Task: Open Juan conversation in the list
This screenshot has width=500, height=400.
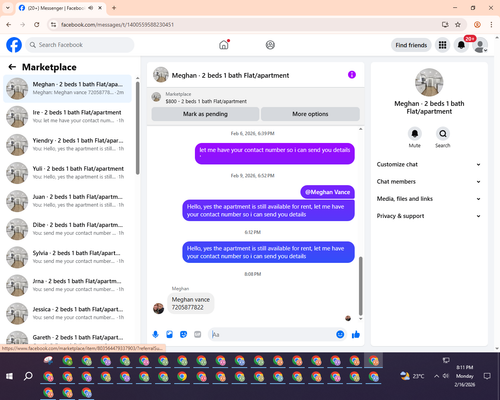Action: coord(67,201)
